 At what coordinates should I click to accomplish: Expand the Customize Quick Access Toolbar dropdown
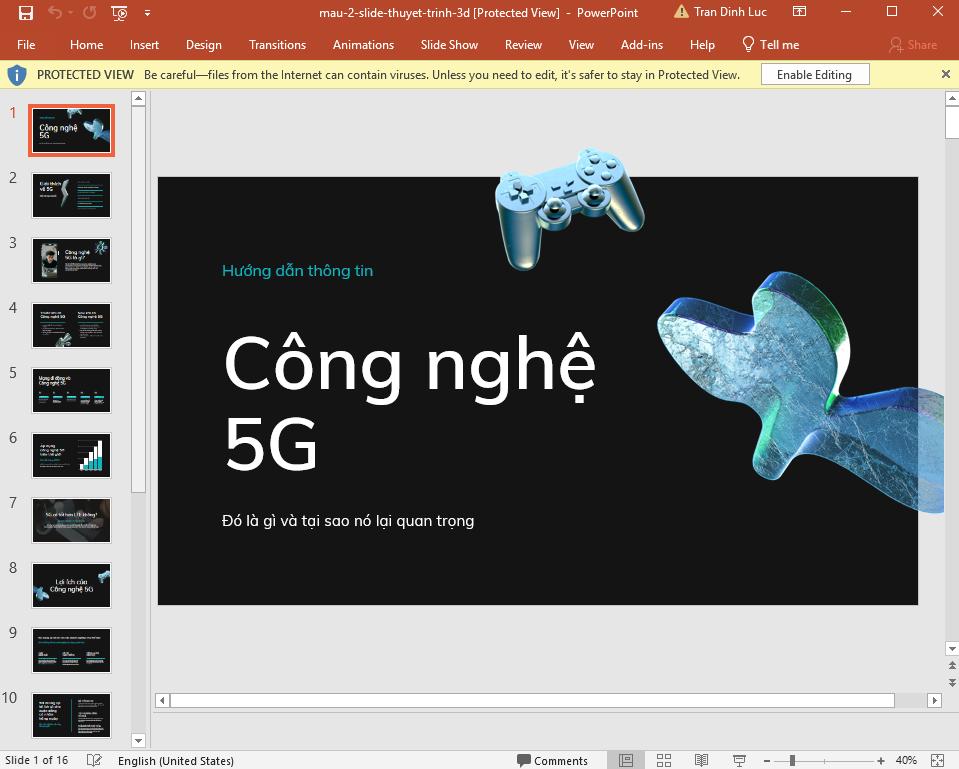[x=147, y=13]
